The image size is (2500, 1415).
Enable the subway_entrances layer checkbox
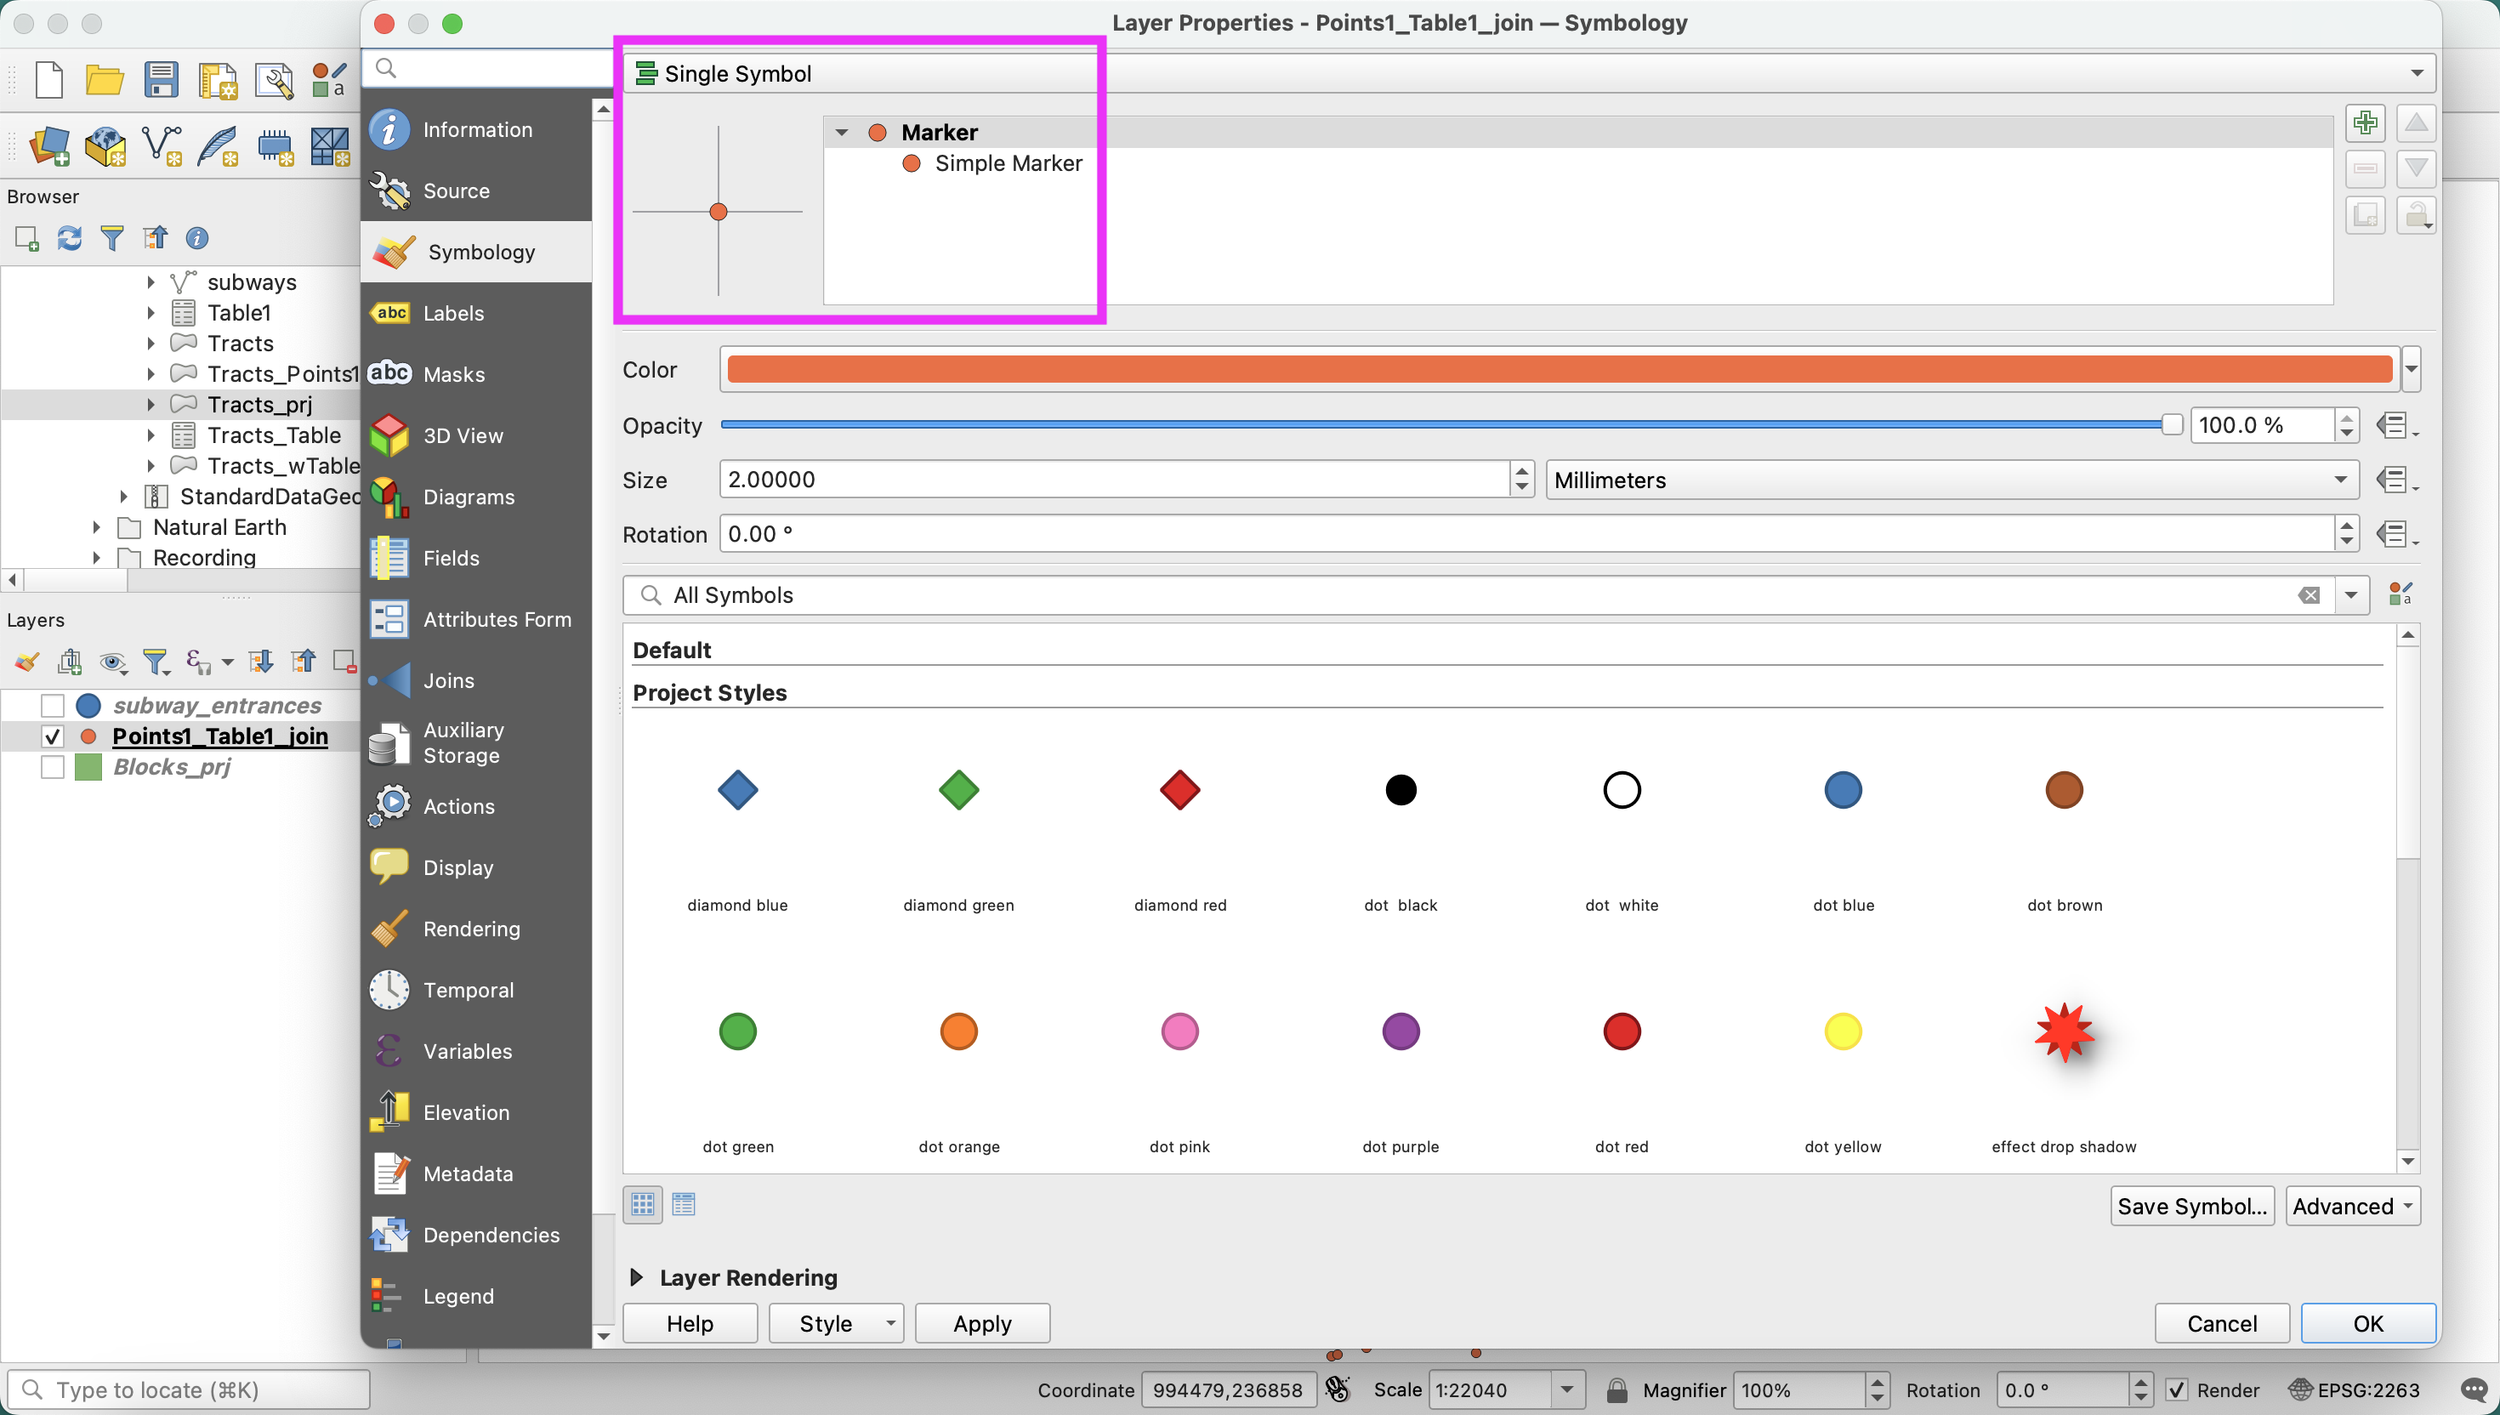(x=53, y=706)
